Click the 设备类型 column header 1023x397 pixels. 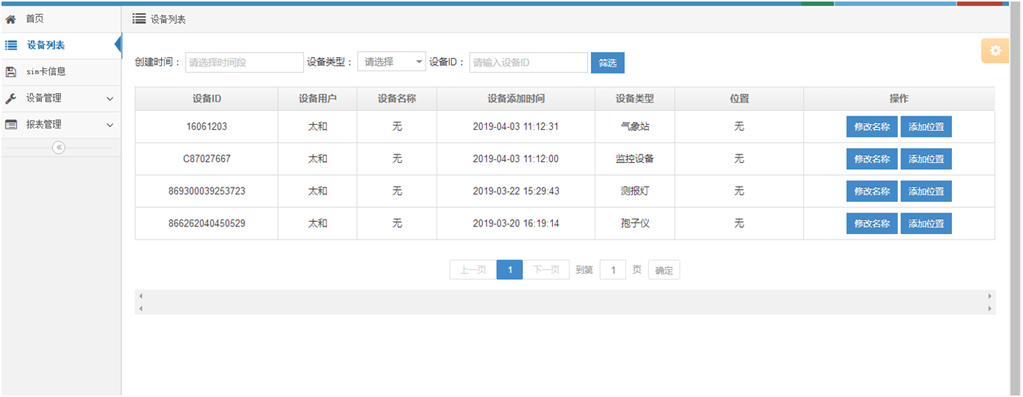click(x=635, y=99)
